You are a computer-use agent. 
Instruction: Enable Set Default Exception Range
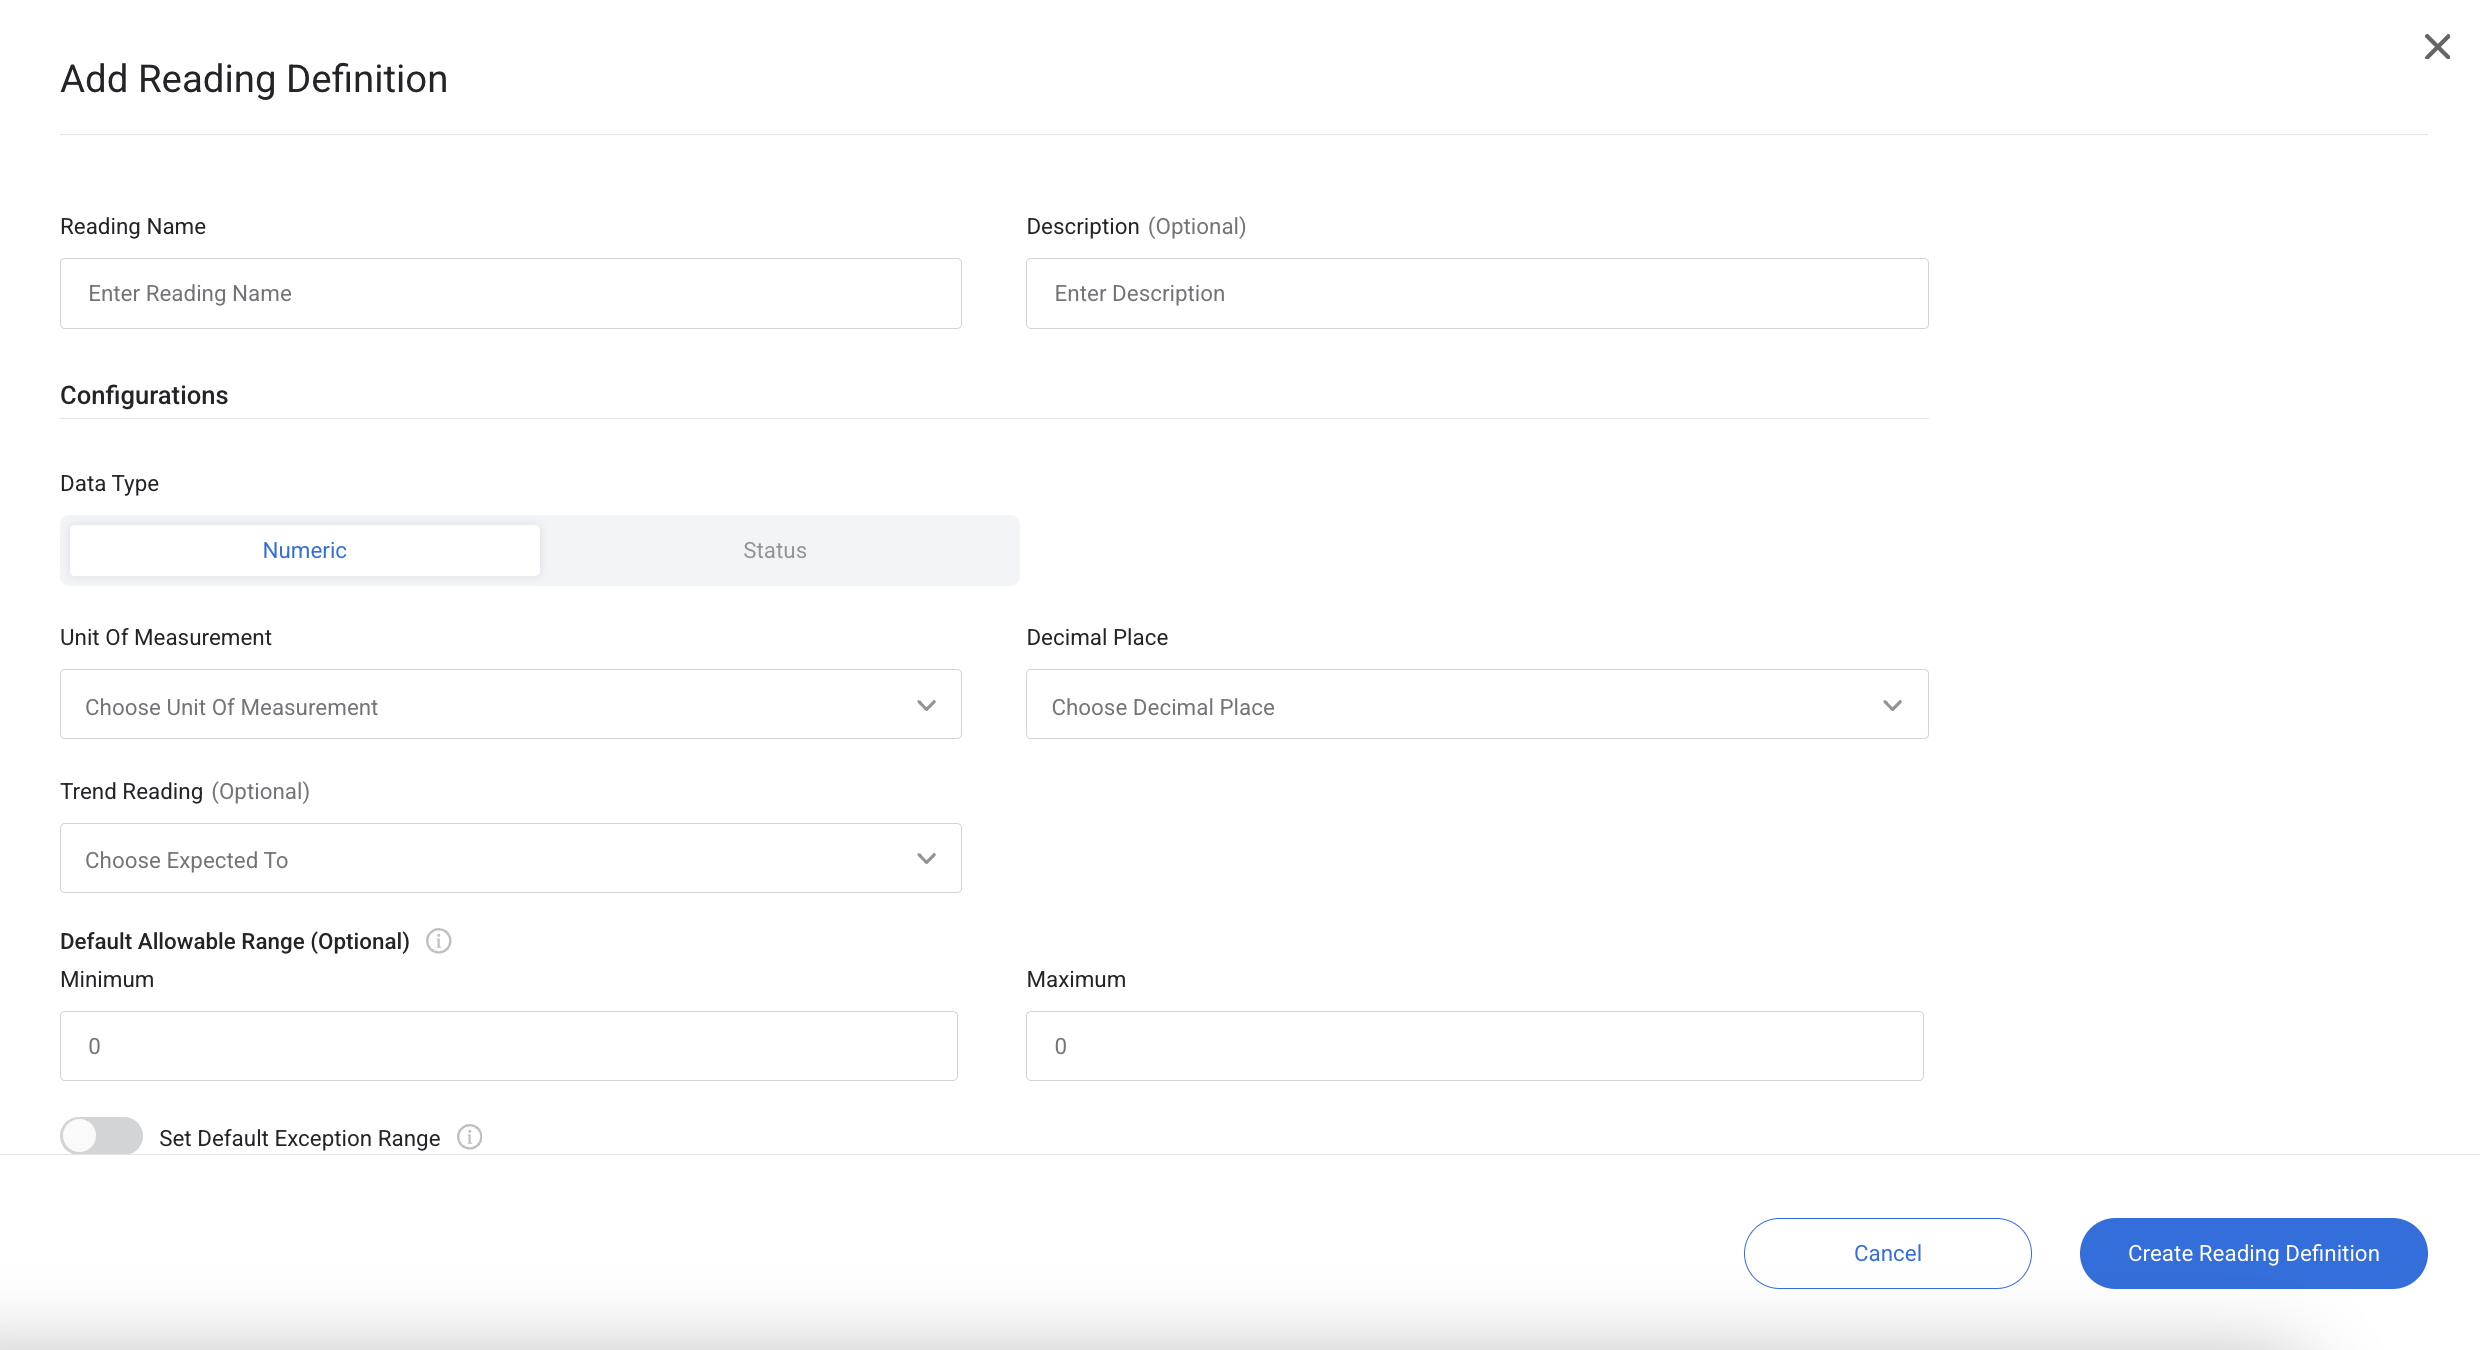coord(100,1136)
